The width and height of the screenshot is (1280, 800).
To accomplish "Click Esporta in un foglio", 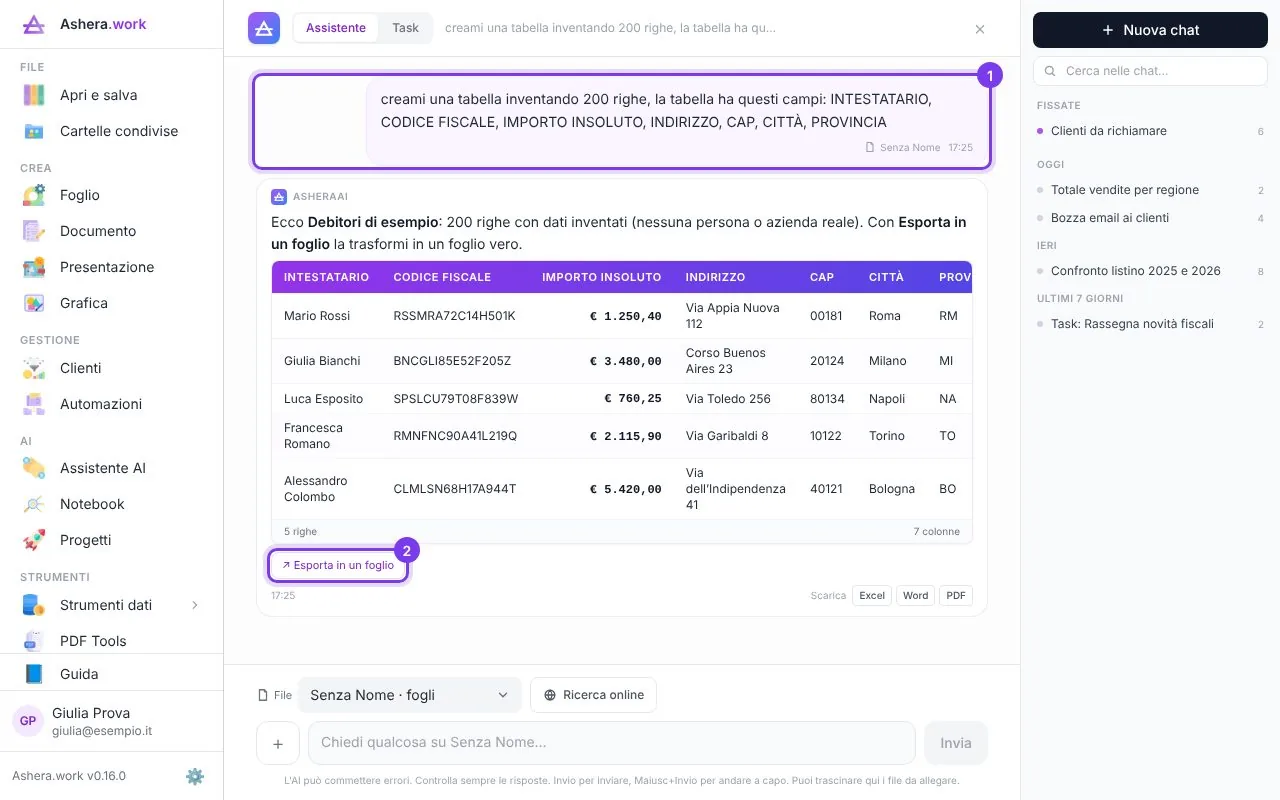I will (338, 565).
